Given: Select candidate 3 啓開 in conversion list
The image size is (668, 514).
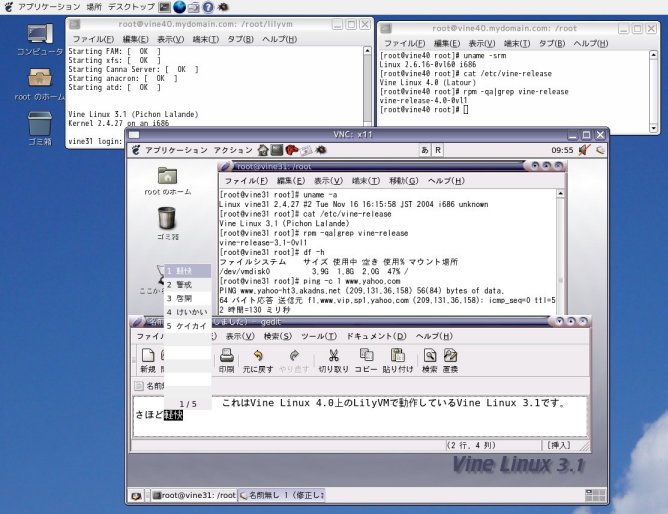Looking at the screenshot, I should point(187,298).
